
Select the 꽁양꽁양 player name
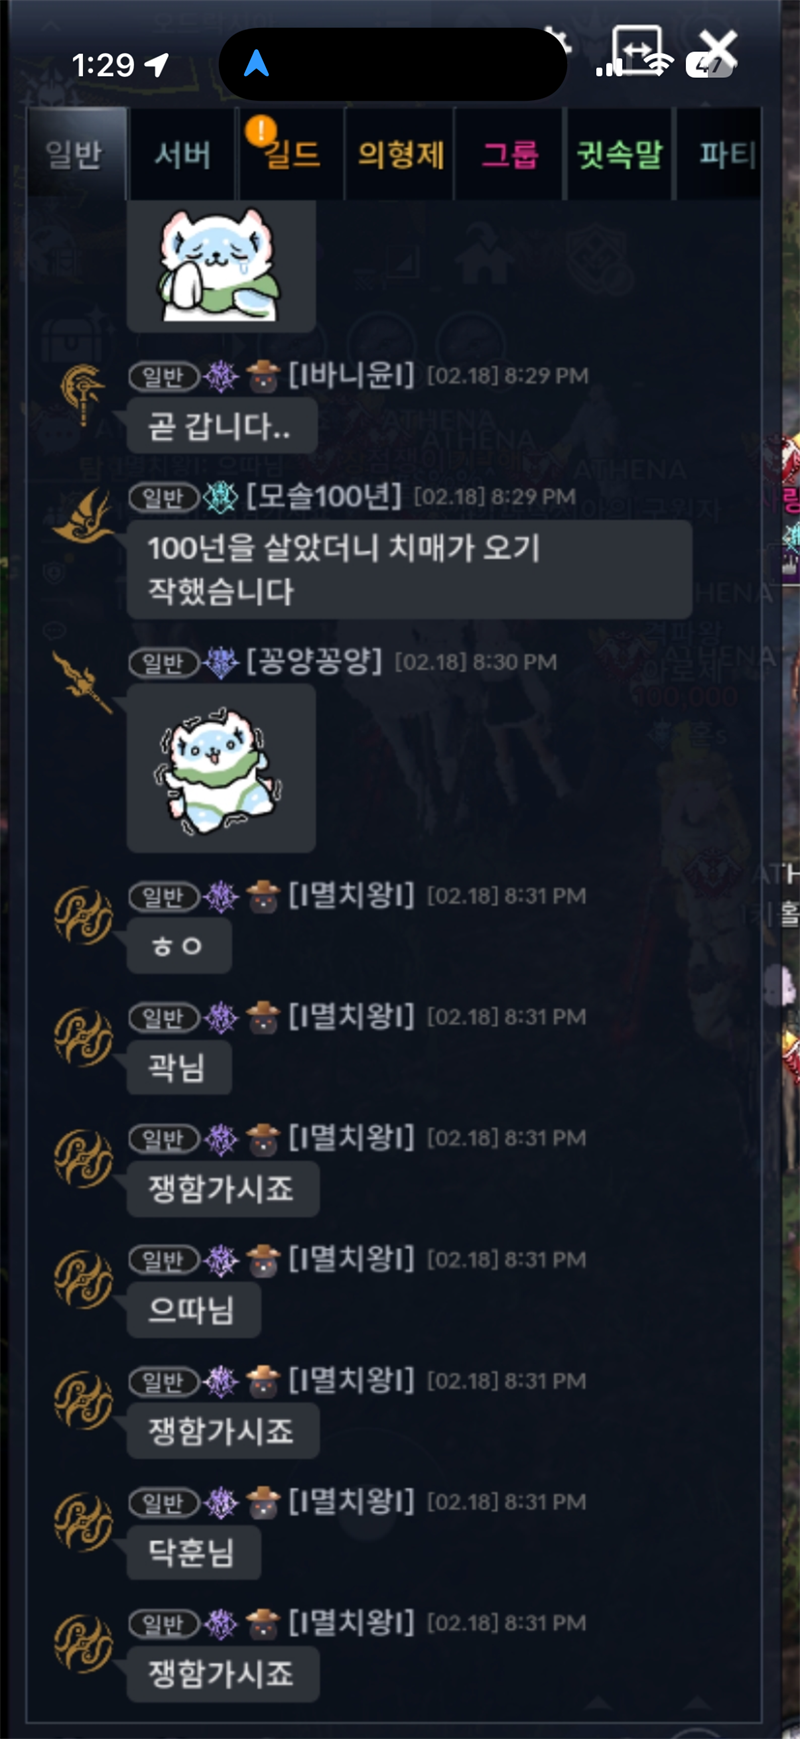coord(314,661)
